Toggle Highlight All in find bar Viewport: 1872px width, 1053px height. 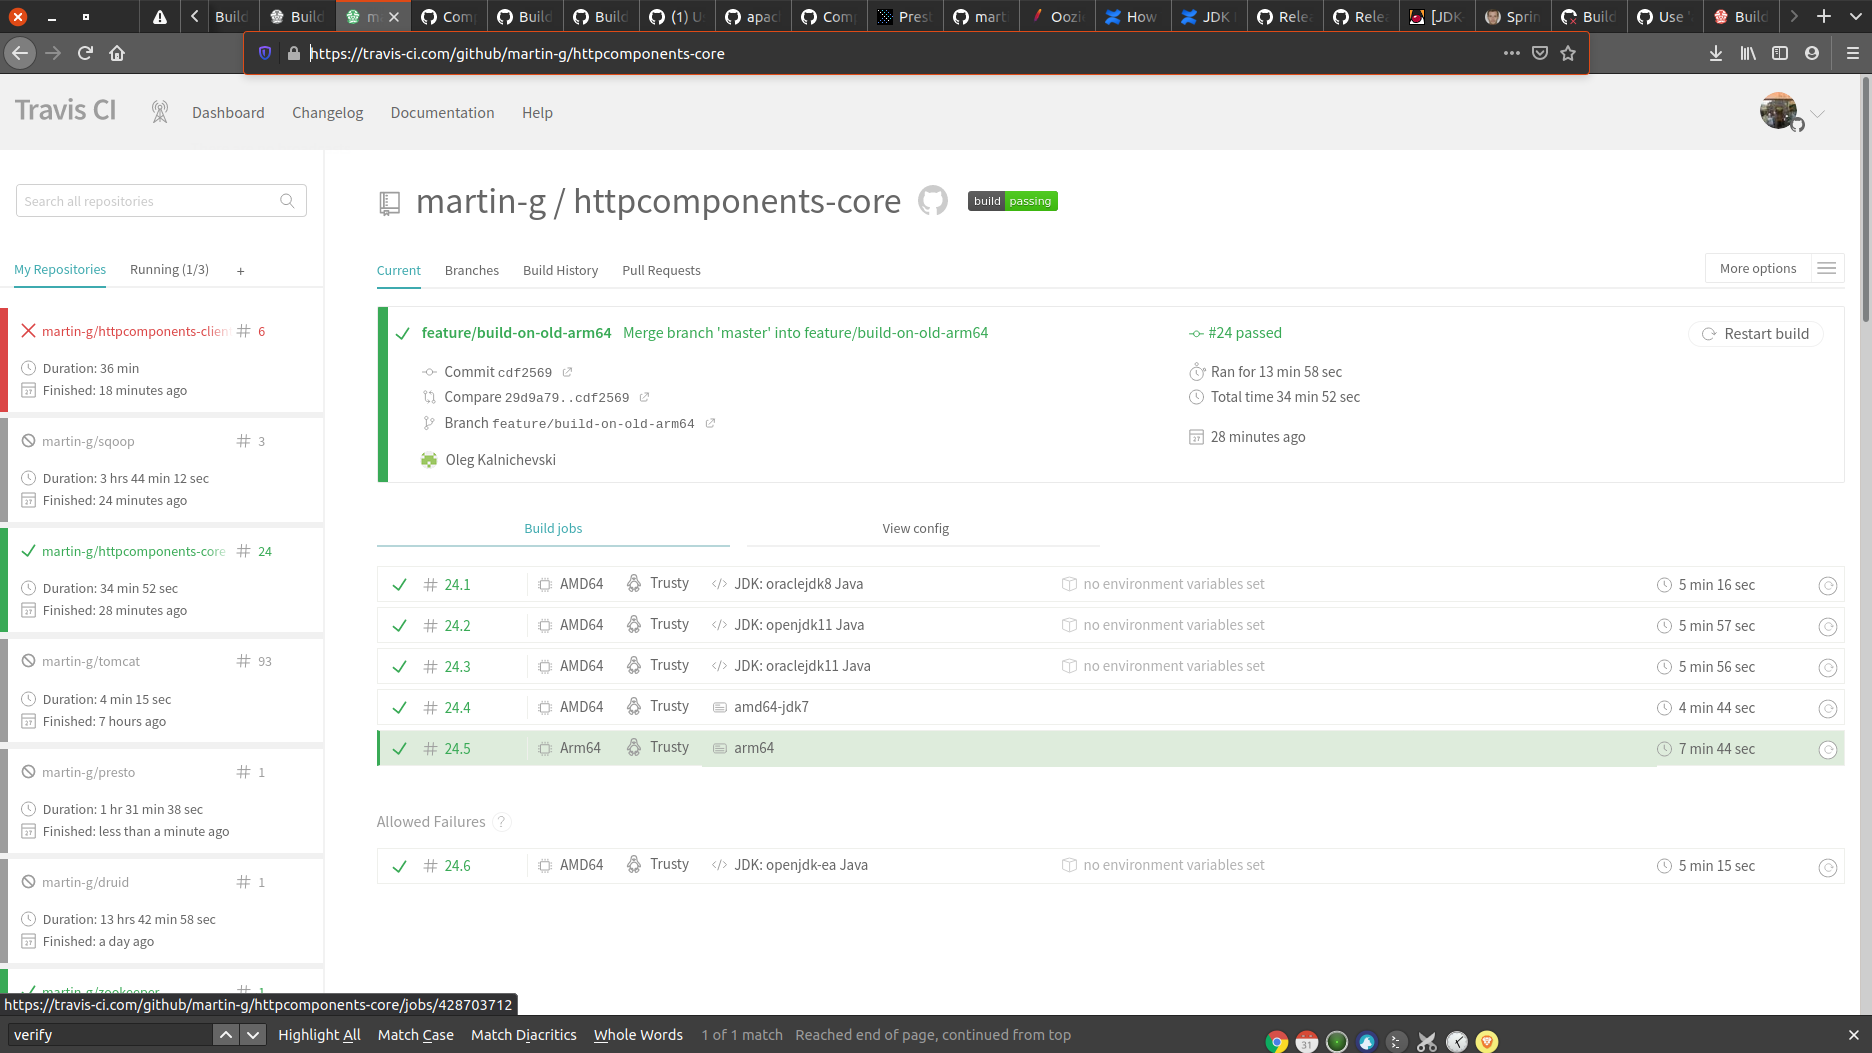319,1035
